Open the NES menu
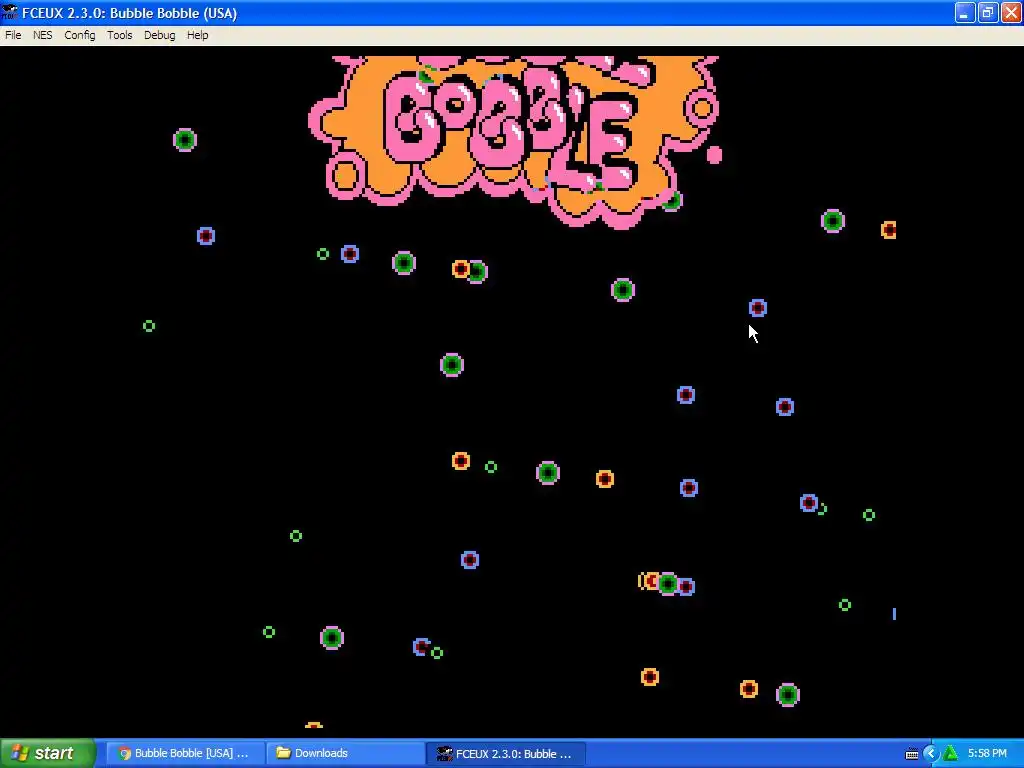Screen dimensions: 1024x768 (x=42, y=35)
